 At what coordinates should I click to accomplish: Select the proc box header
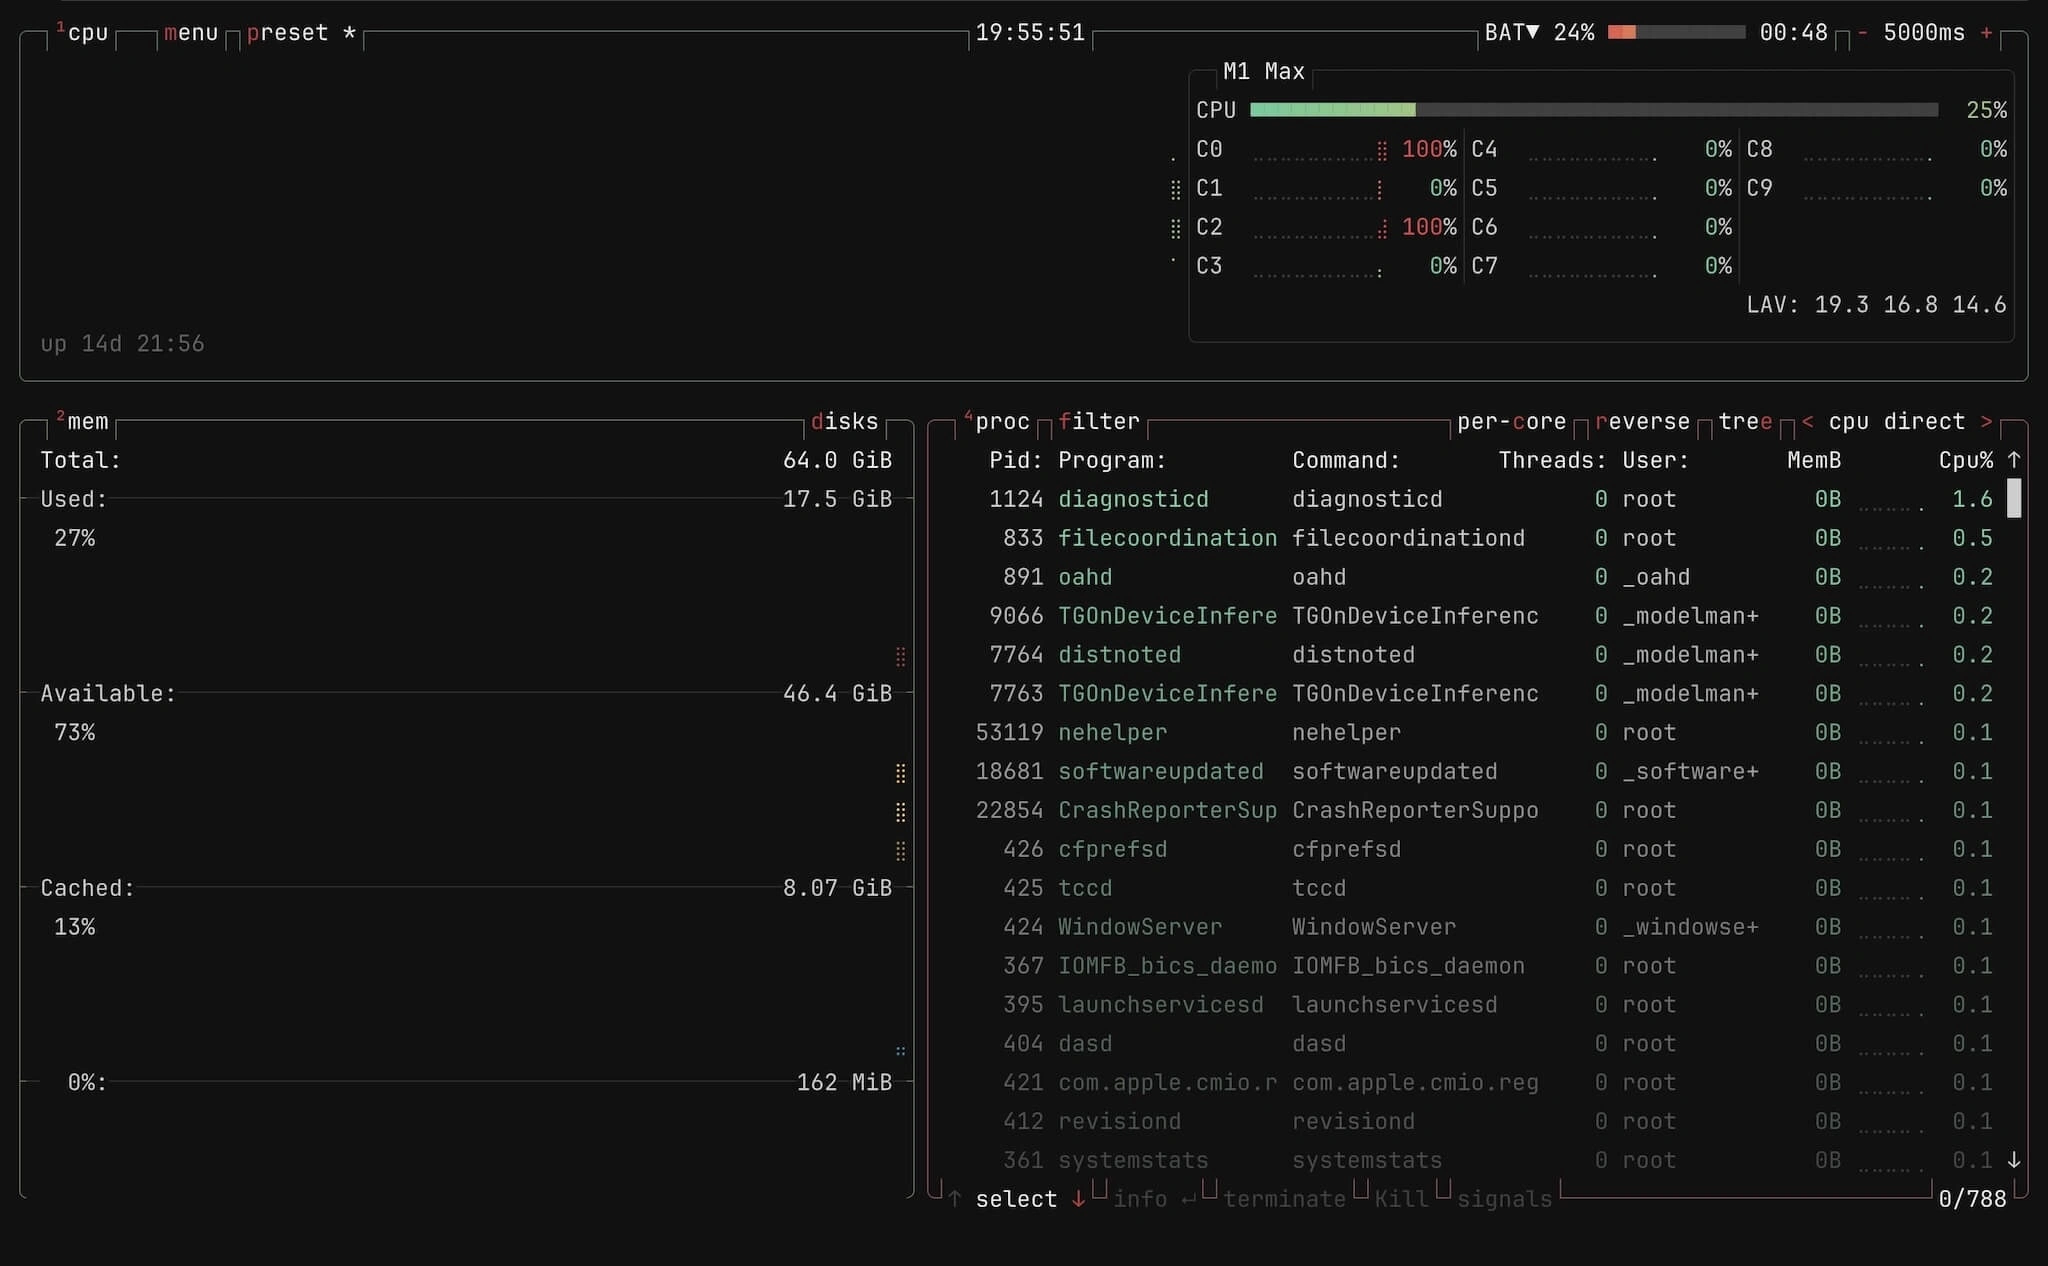1003,421
